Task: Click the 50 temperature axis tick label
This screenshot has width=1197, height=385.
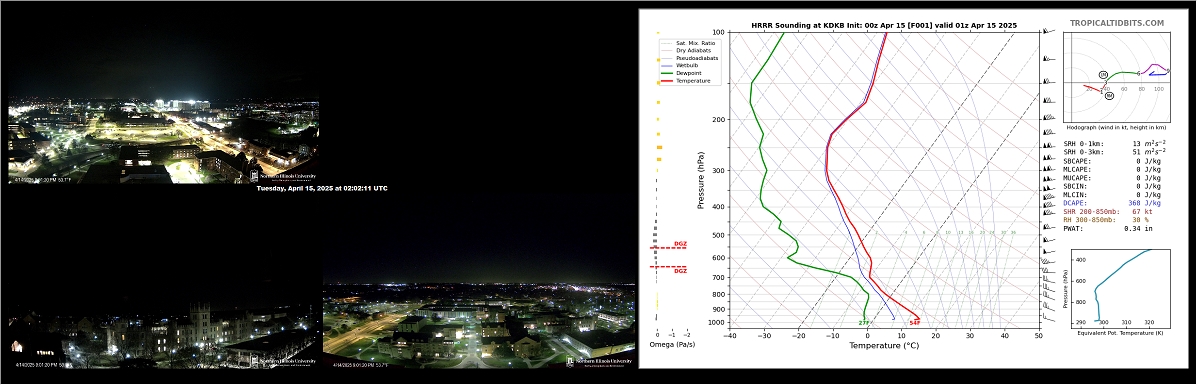Action: pos(1038,335)
